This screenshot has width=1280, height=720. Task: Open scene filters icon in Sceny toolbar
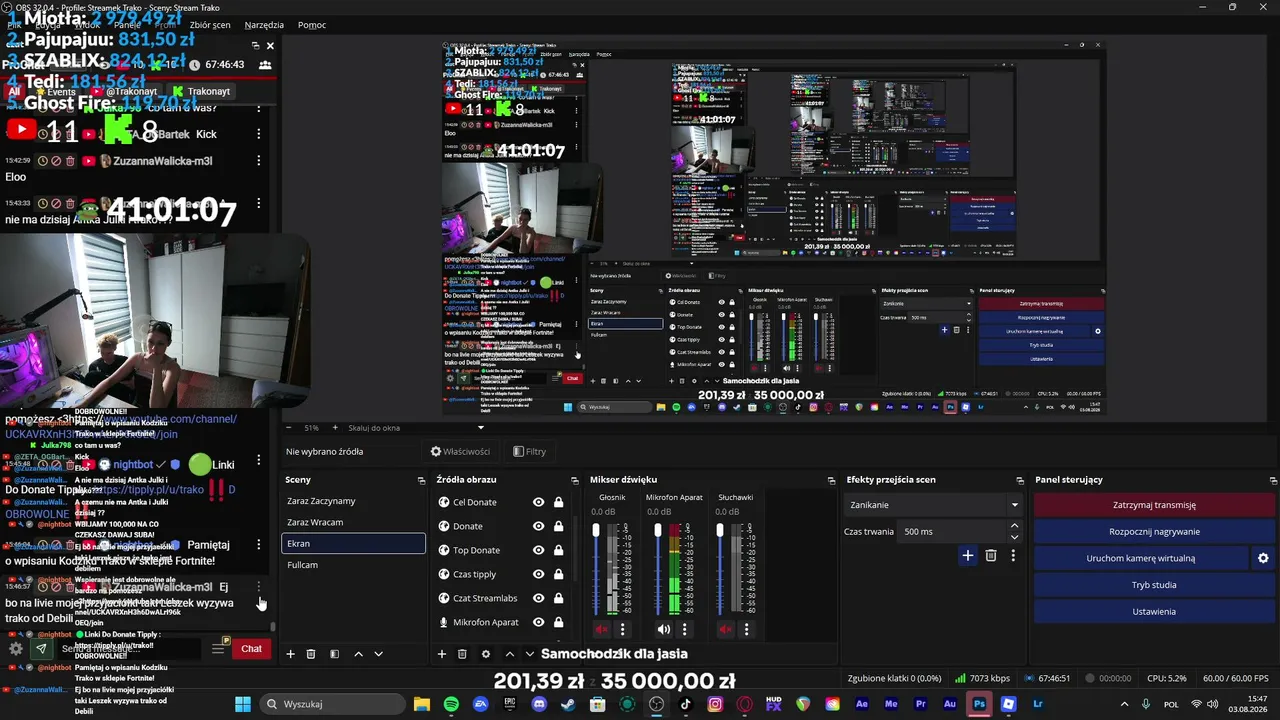coord(334,654)
